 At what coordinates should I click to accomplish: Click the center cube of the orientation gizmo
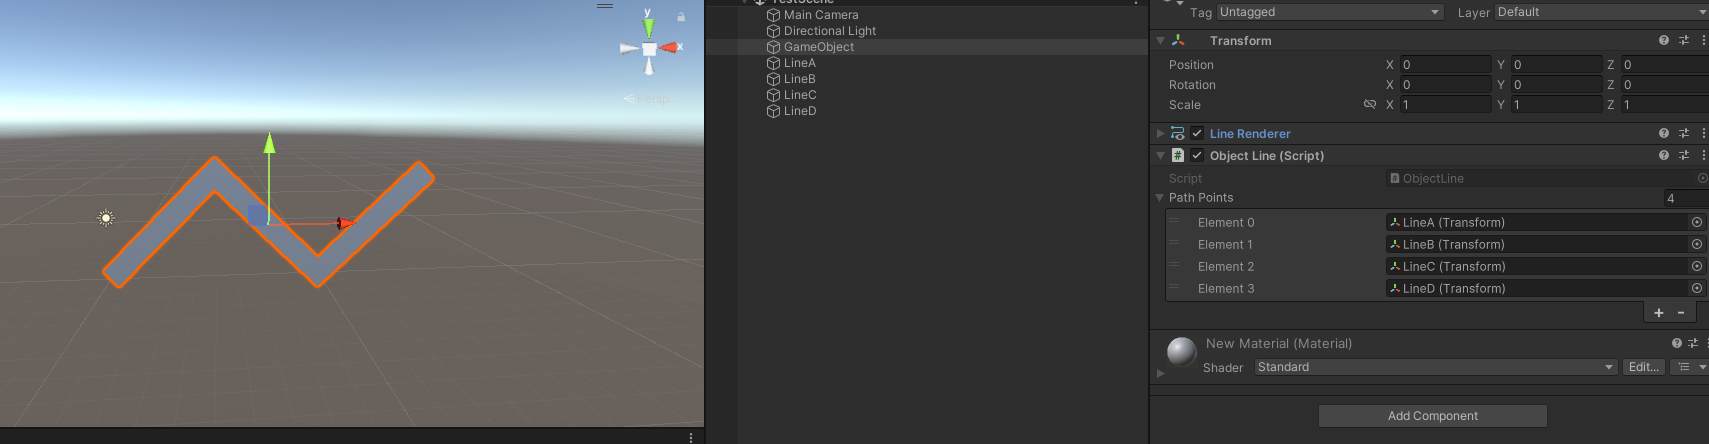(649, 49)
